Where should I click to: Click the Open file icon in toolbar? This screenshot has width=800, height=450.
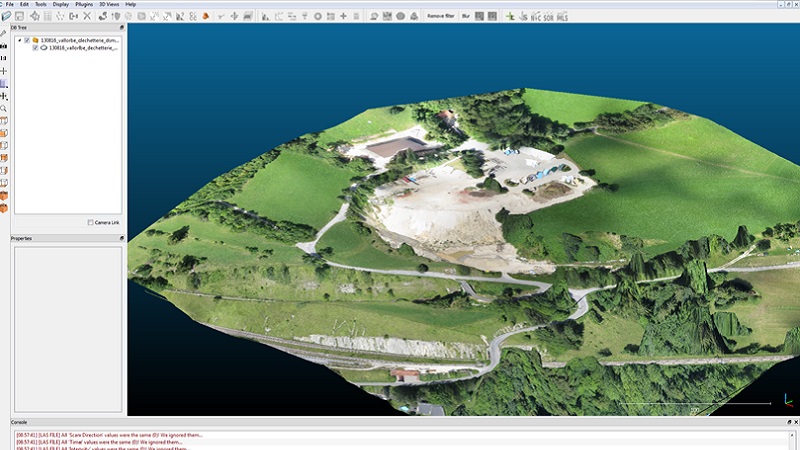click(5, 16)
